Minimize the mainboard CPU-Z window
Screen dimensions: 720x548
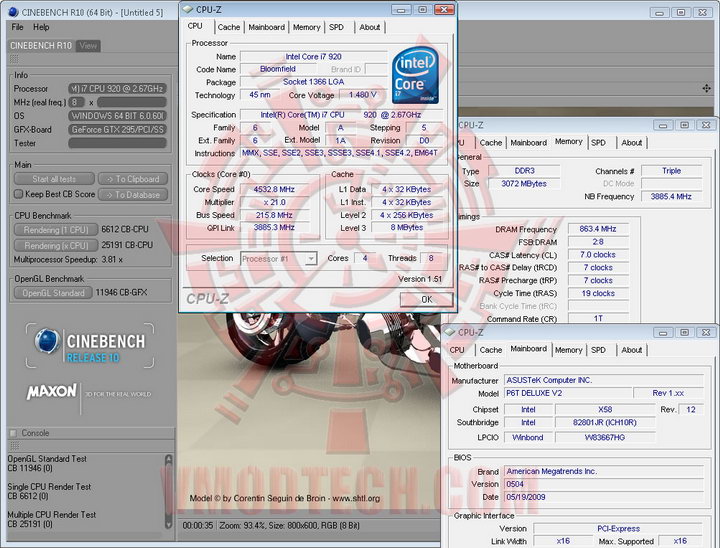click(x=663, y=333)
